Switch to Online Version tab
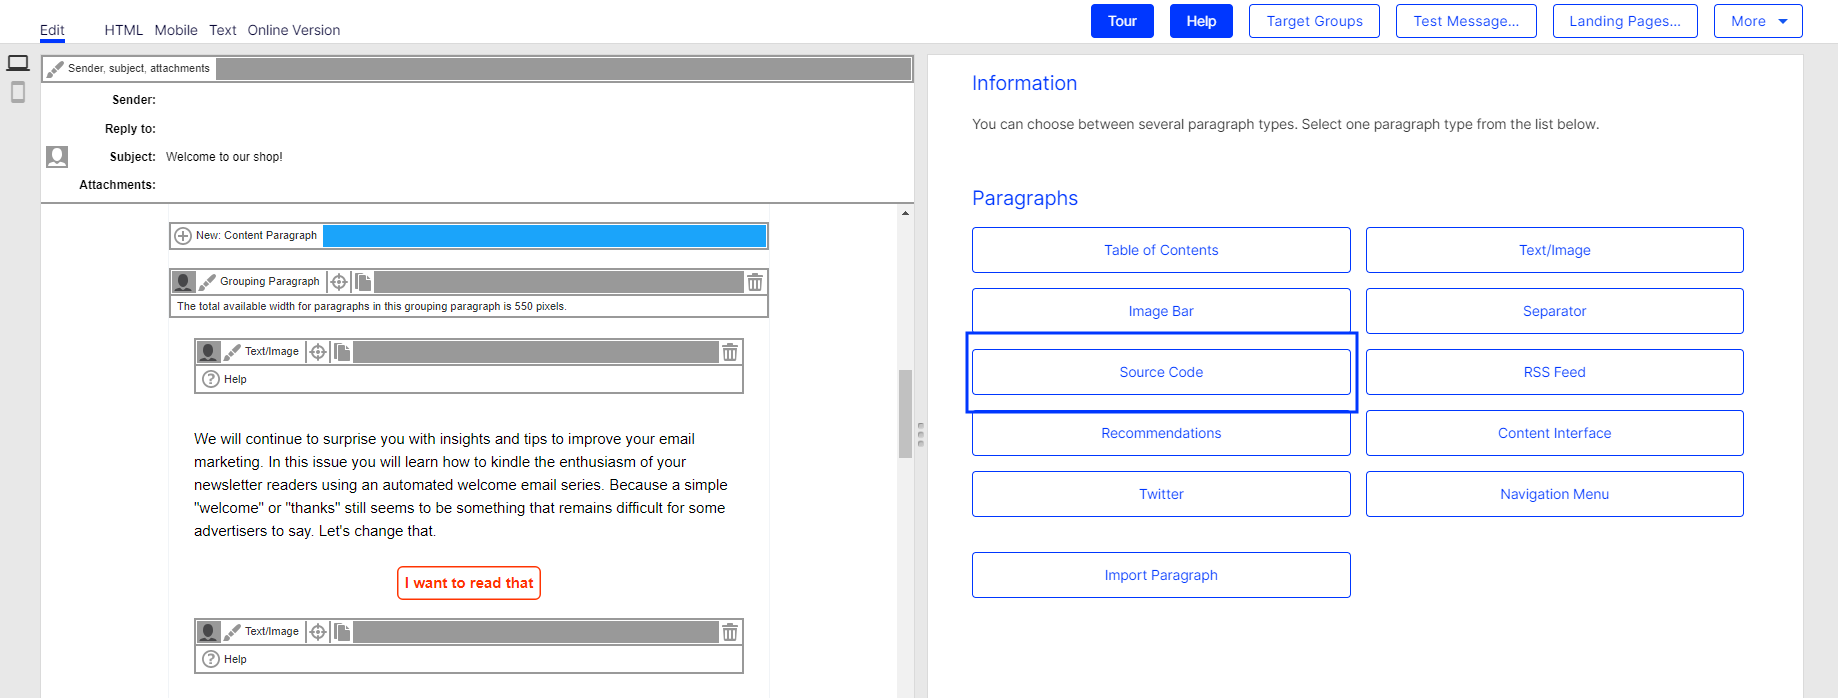 [293, 30]
